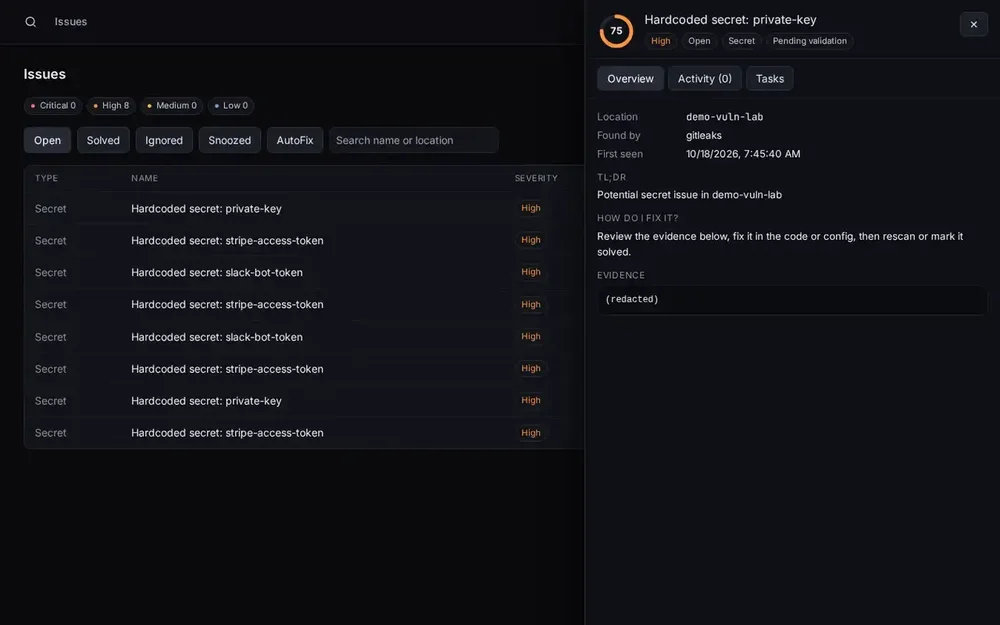The image size is (1000, 625).
Task: Click the 75 risk score ring
Action: [x=616, y=31]
